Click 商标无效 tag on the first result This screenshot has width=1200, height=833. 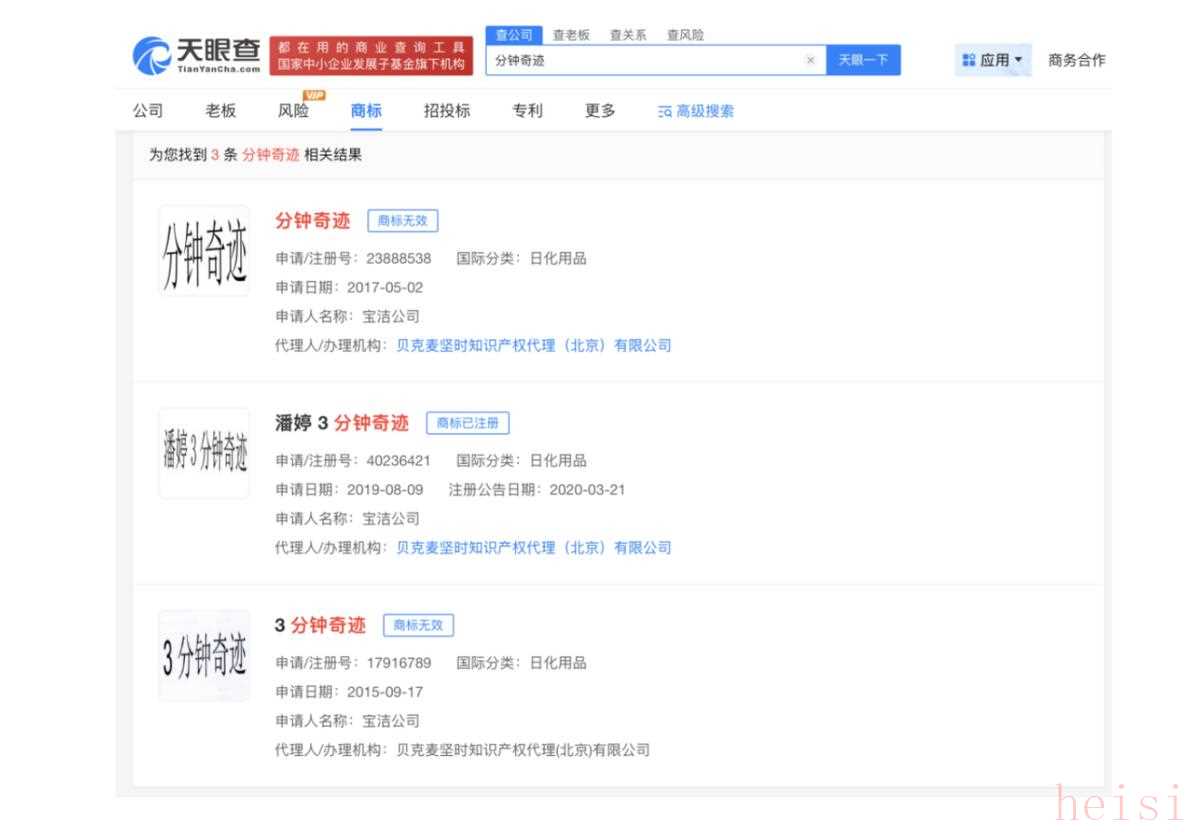tap(403, 221)
